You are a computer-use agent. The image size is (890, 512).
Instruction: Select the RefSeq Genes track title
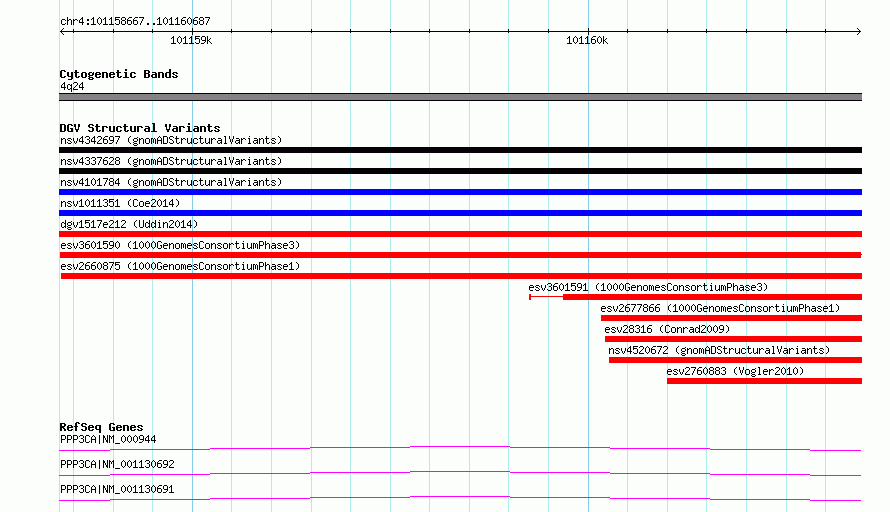[x=101, y=427]
